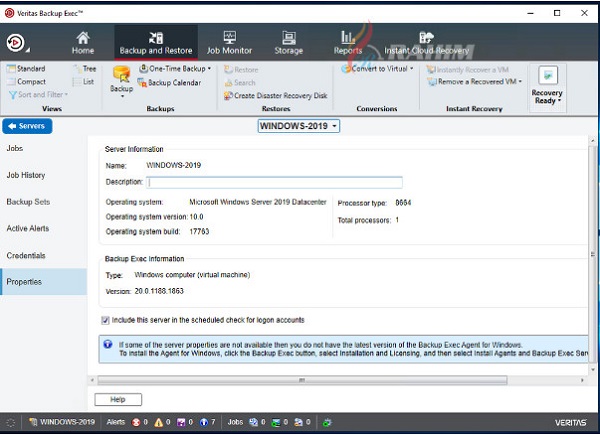This screenshot has width=600, height=435.
Task: Click the blue information icon
Action: pos(108,344)
